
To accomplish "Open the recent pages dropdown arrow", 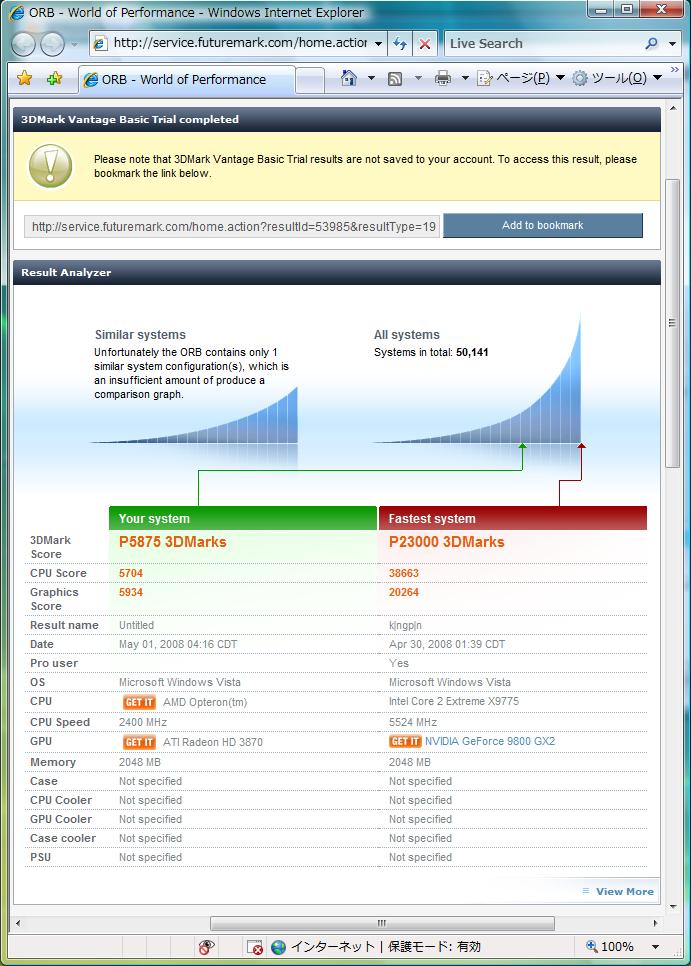I will (x=75, y=44).
